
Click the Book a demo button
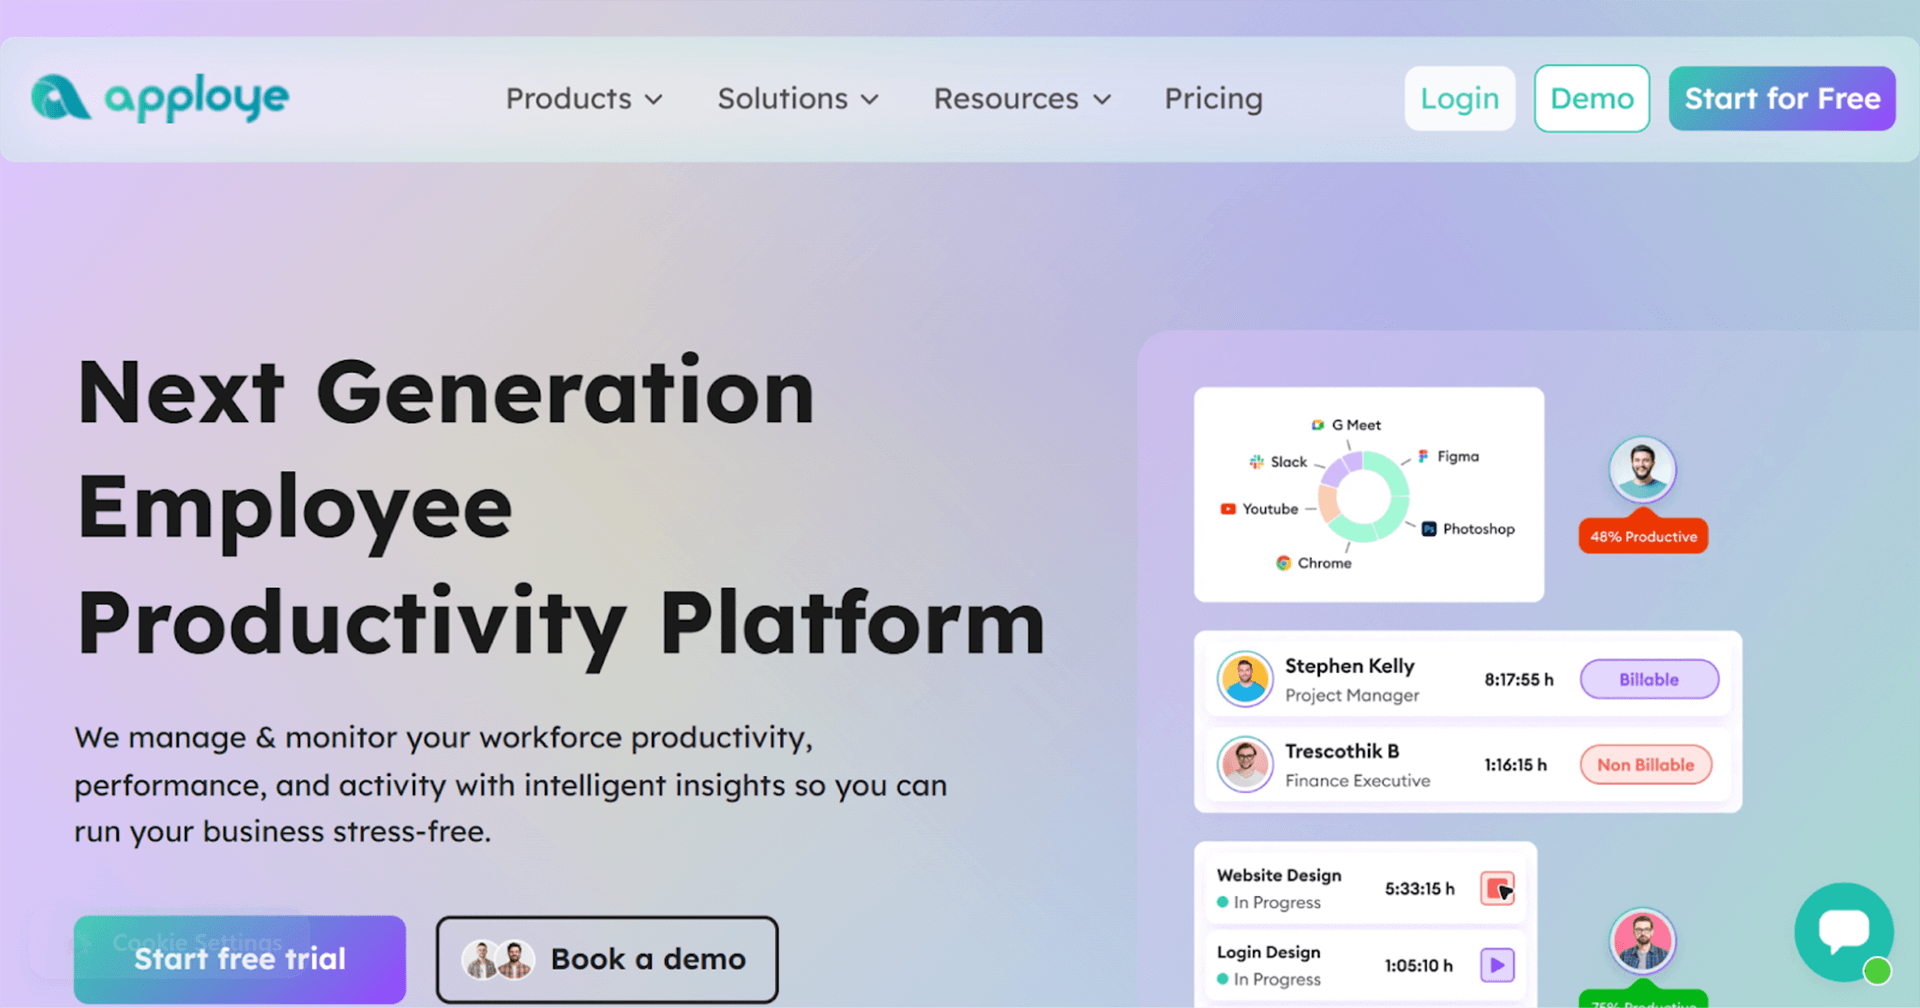tap(607, 959)
